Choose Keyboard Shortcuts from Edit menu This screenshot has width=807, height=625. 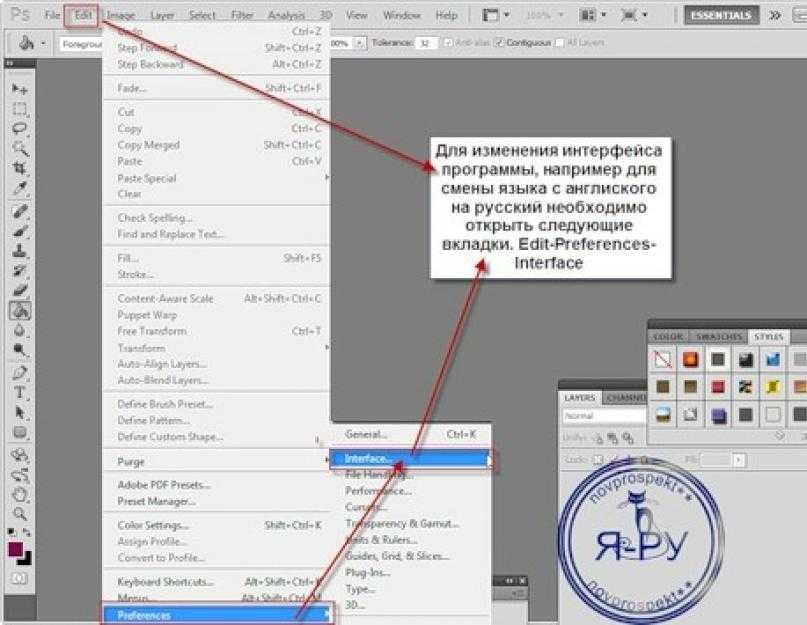[x=216, y=582]
